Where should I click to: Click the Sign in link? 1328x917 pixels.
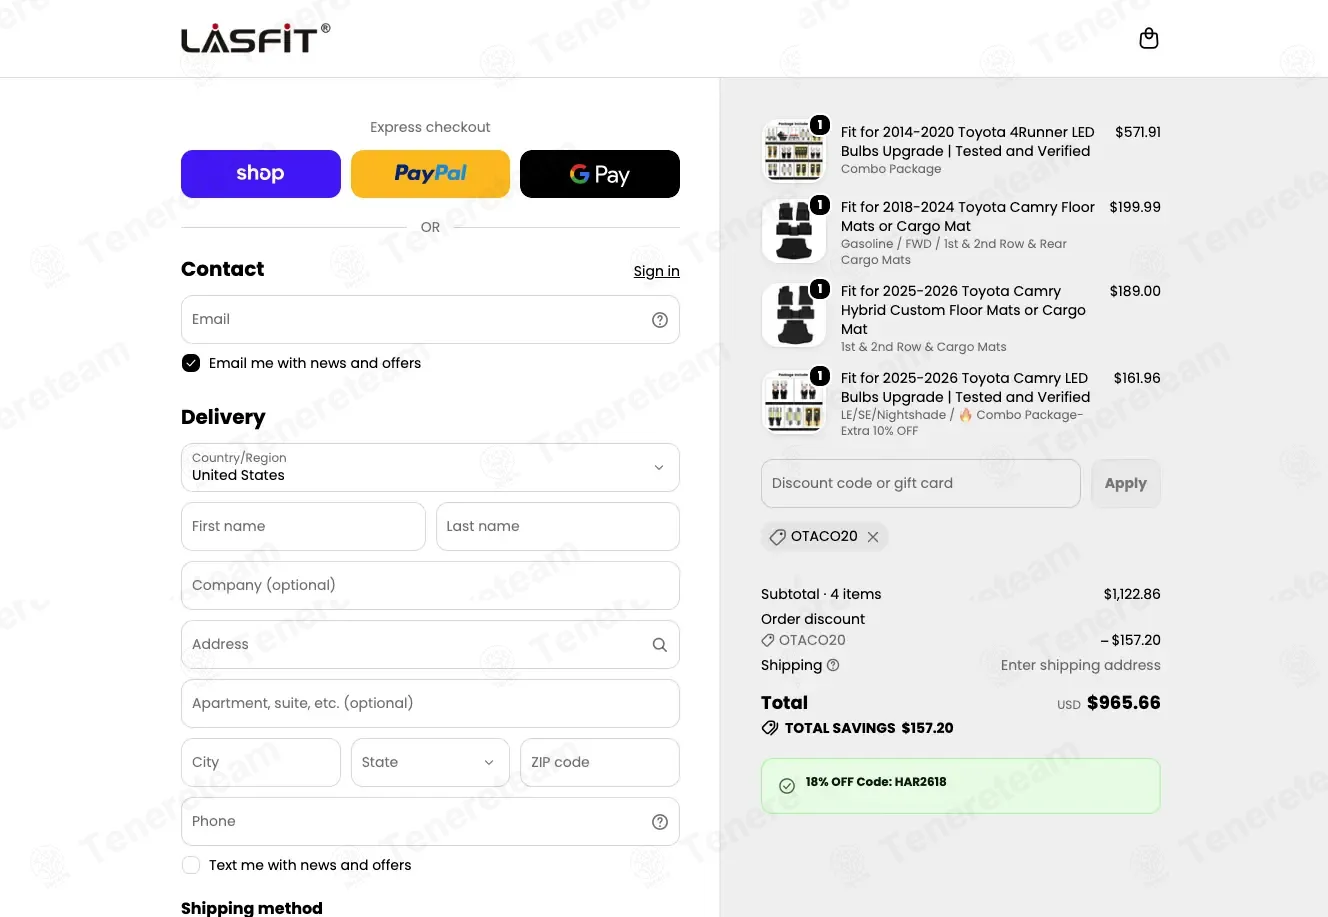[x=656, y=271]
